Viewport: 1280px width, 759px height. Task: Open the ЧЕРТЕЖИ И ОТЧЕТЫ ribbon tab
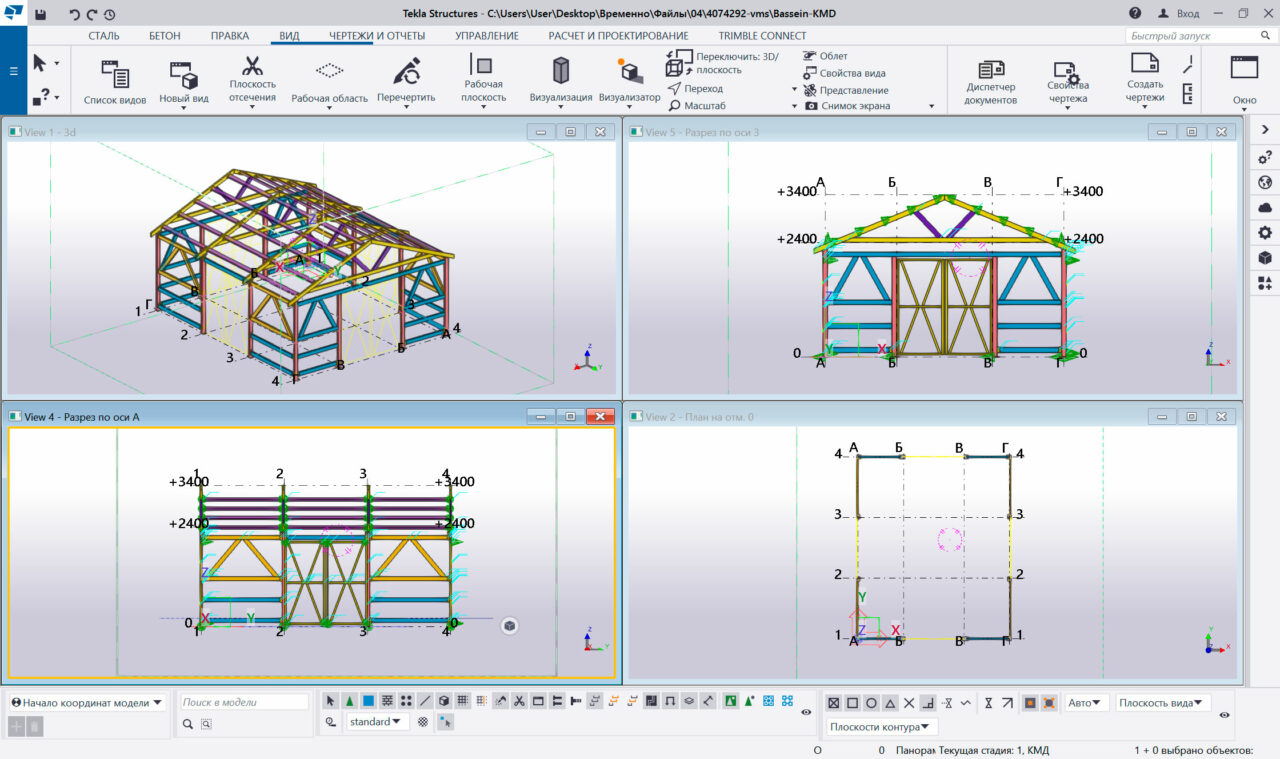click(377, 36)
